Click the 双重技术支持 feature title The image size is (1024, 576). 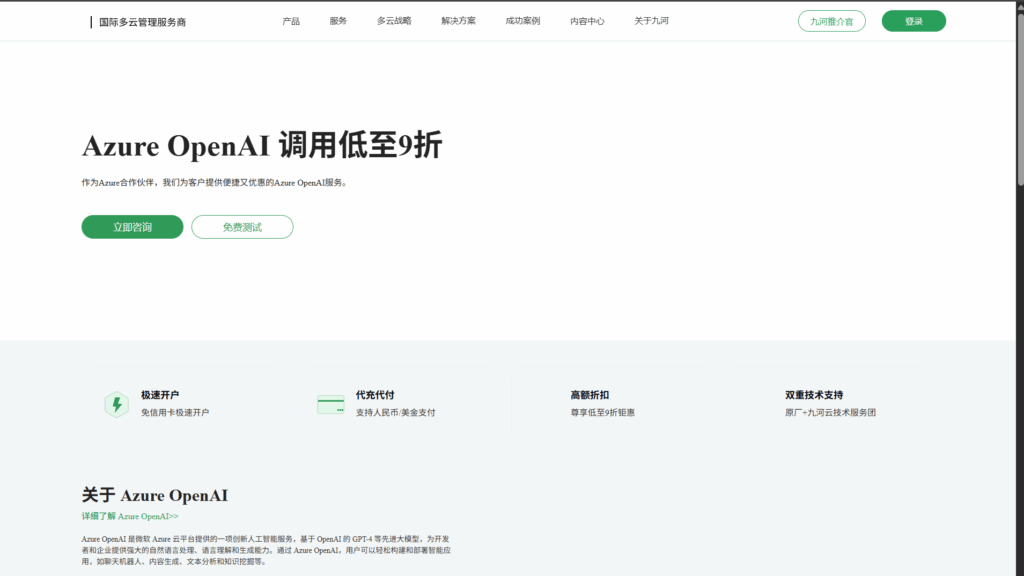tap(814, 395)
